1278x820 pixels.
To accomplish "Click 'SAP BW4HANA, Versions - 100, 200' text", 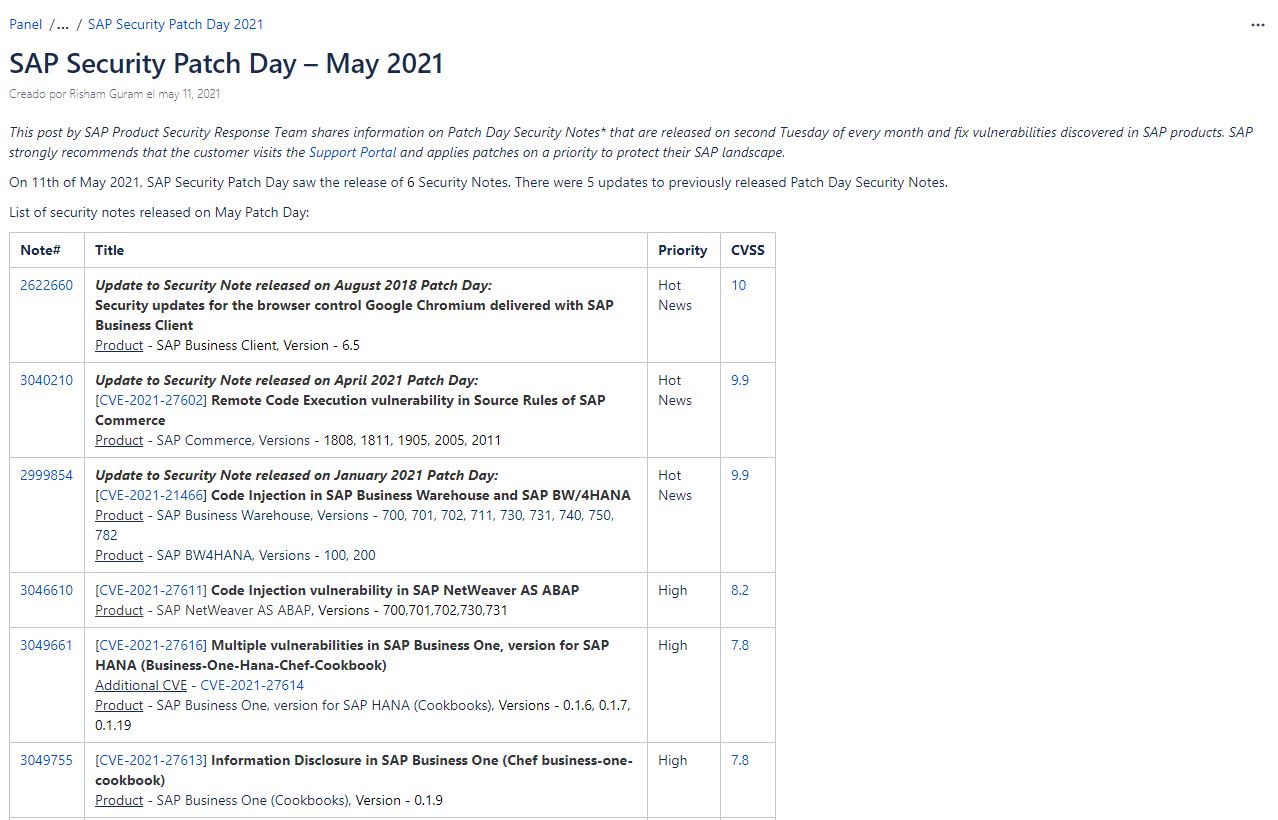I will 266,555.
